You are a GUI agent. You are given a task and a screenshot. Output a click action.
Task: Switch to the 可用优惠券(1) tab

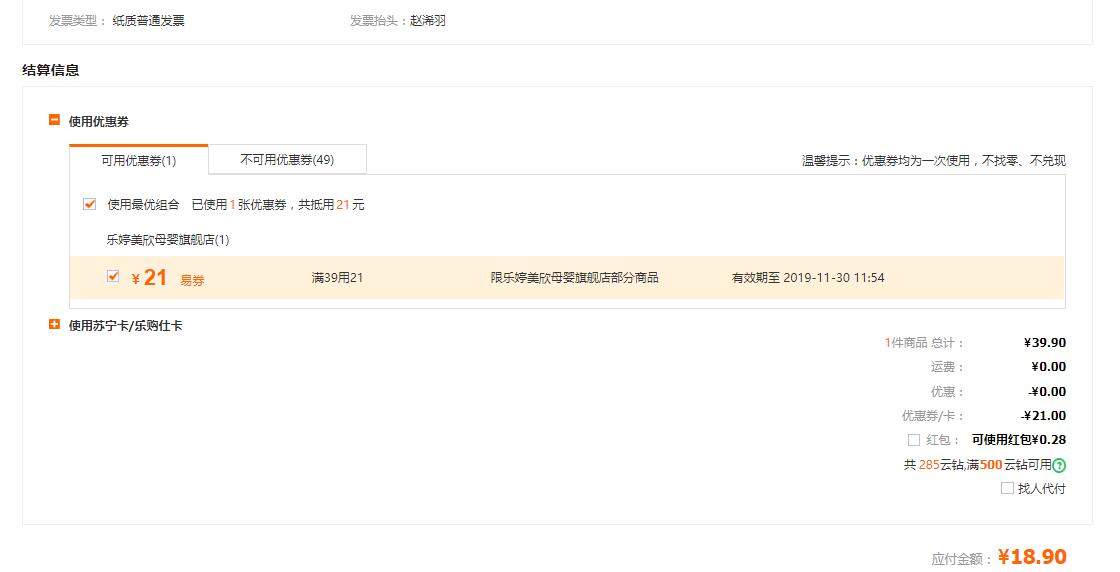139,161
